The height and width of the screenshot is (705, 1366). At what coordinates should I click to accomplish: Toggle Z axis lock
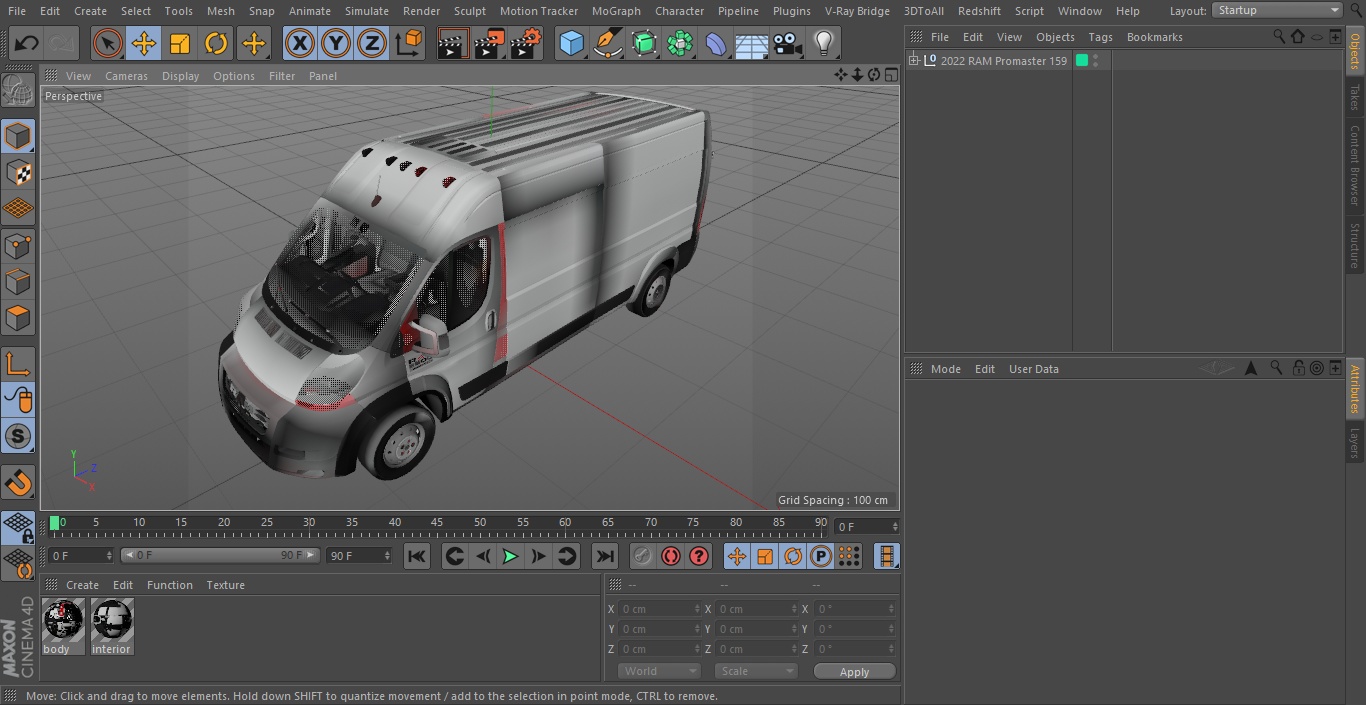[x=372, y=44]
